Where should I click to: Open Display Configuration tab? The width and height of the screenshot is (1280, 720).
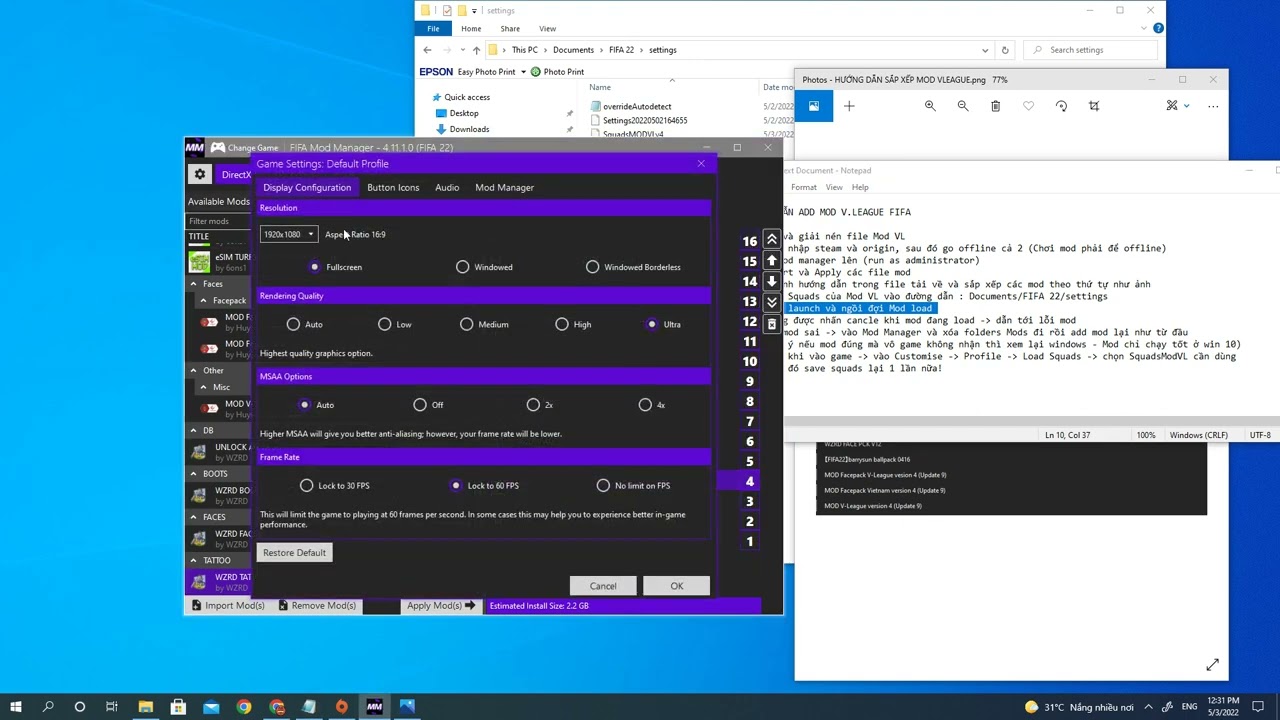(307, 187)
